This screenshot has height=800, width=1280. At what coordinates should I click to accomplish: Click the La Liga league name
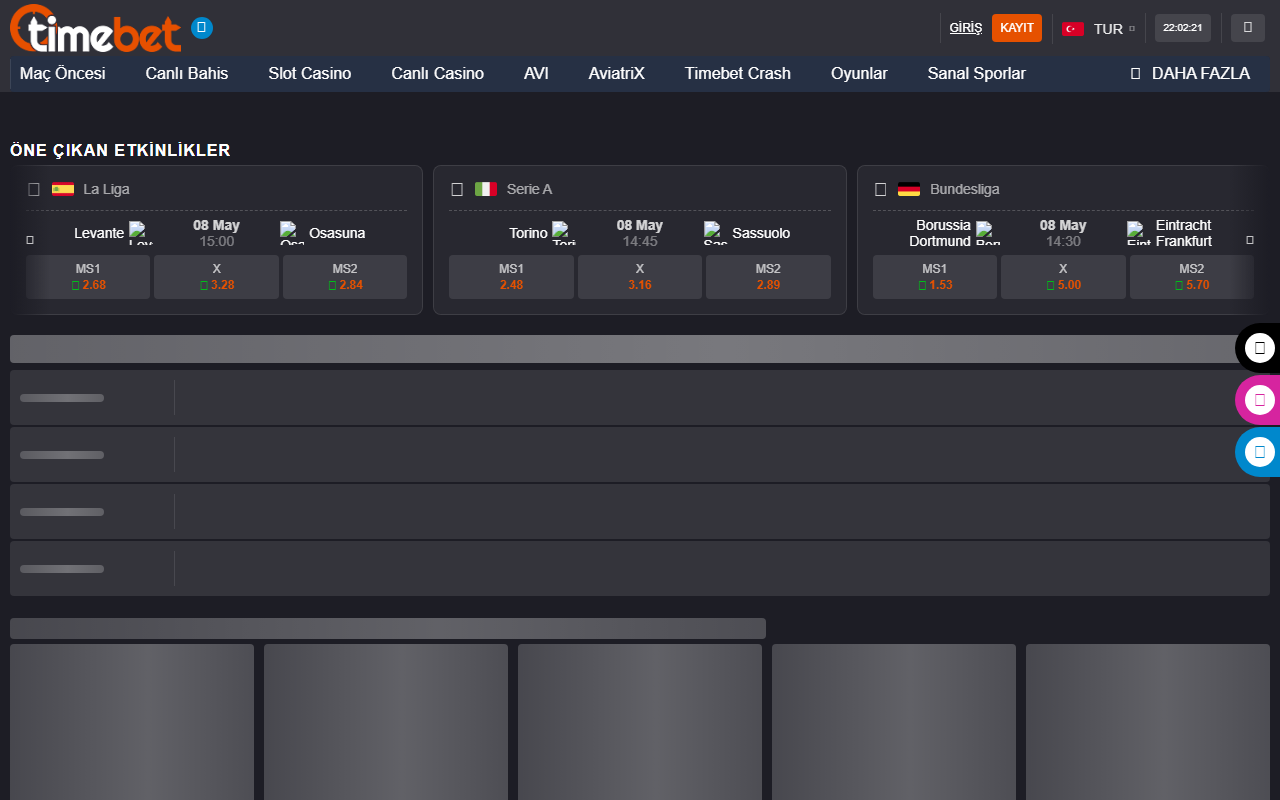pos(106,189)
